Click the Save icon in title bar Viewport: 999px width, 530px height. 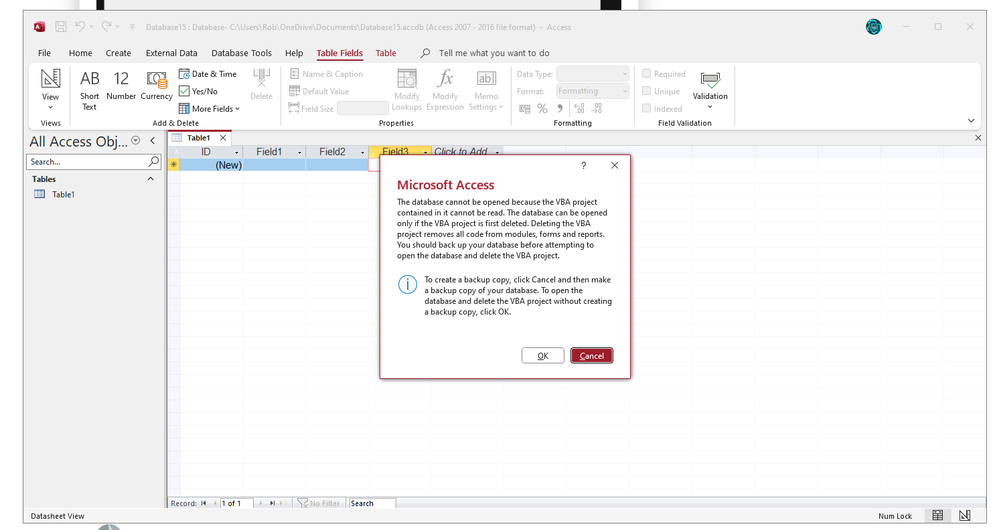tap(61, 27)
